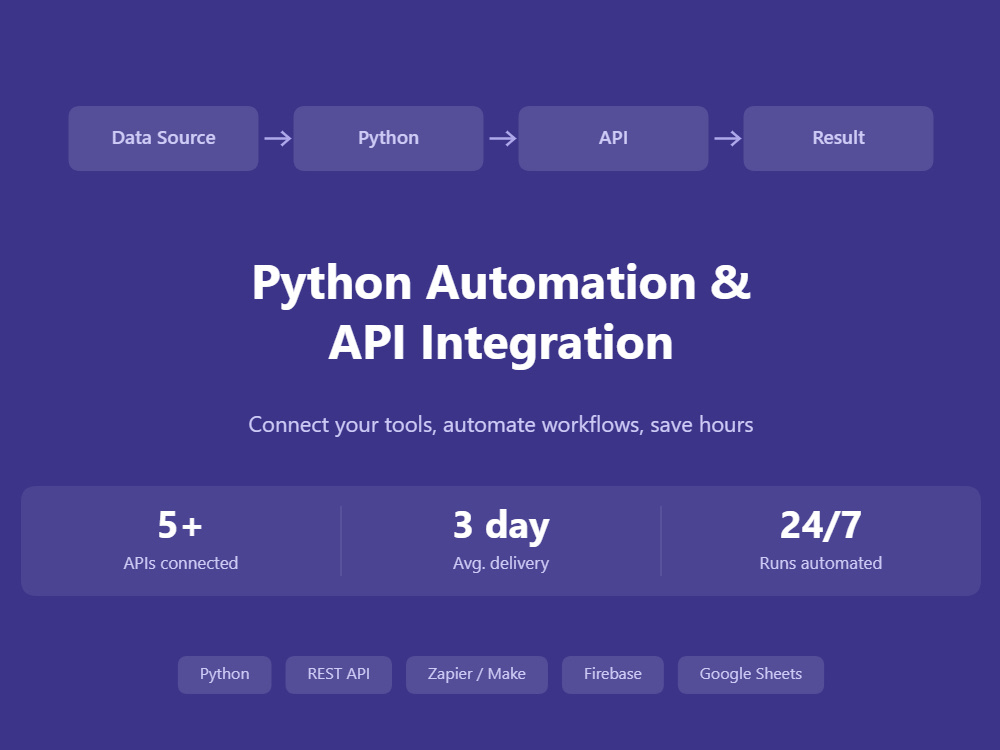Screen dimensions: 1000x750
Task: Click the '24/7' statistic value
Action: pyautogui.click(x=821, y=526)
